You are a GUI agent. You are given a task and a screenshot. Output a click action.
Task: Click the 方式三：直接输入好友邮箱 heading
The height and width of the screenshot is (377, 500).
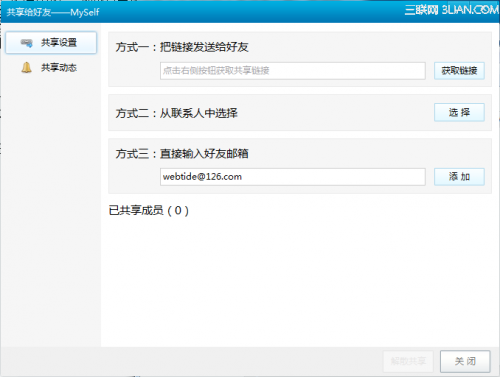[182, 154]
